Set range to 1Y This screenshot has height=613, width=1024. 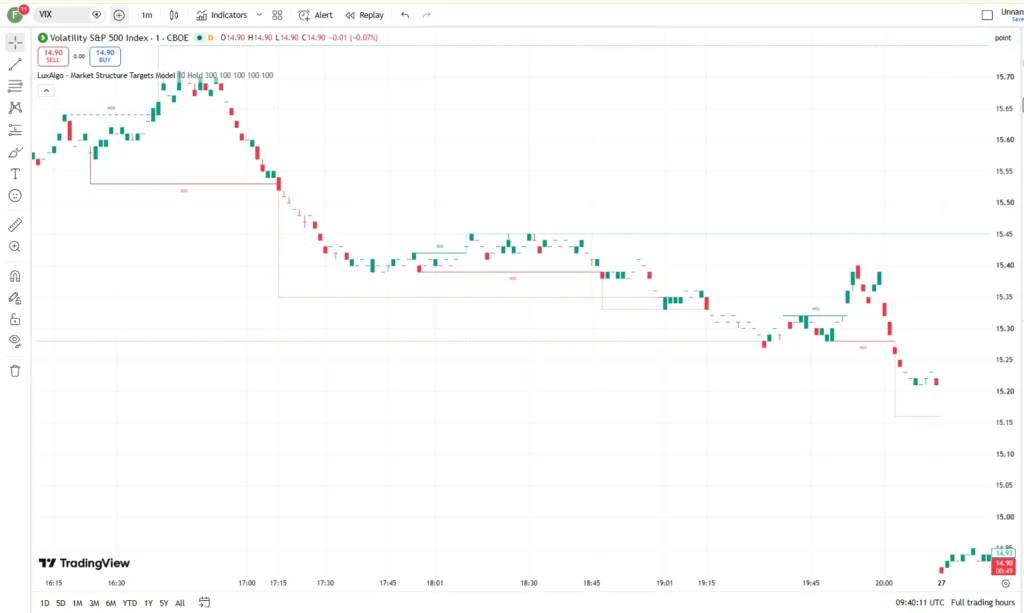pos(148,603)
